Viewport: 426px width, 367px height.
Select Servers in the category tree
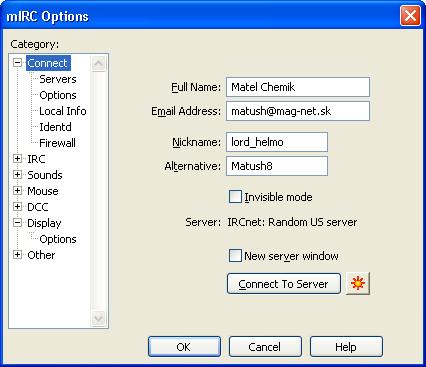(58, 79)
